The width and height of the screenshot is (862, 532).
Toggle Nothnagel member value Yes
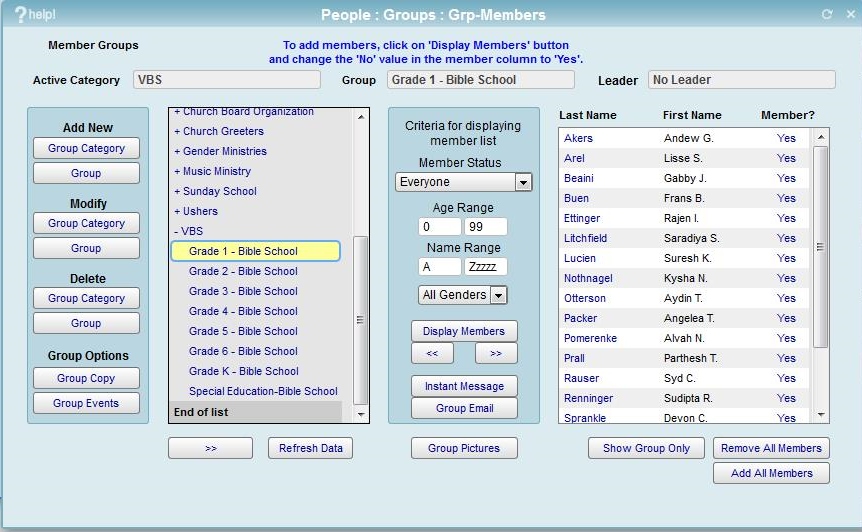786,278
